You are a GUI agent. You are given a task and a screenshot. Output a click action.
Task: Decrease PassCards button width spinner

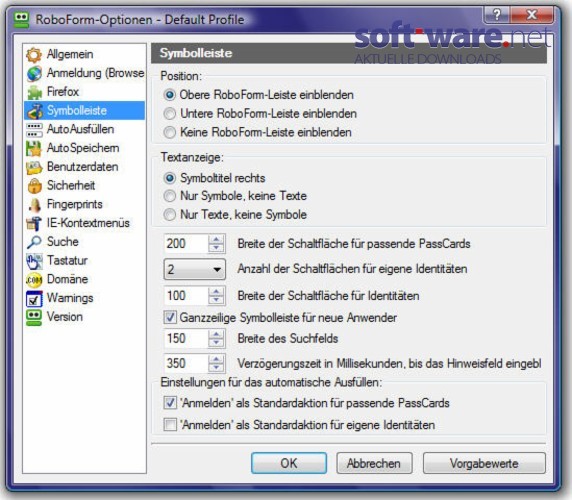tap(216, 248)
